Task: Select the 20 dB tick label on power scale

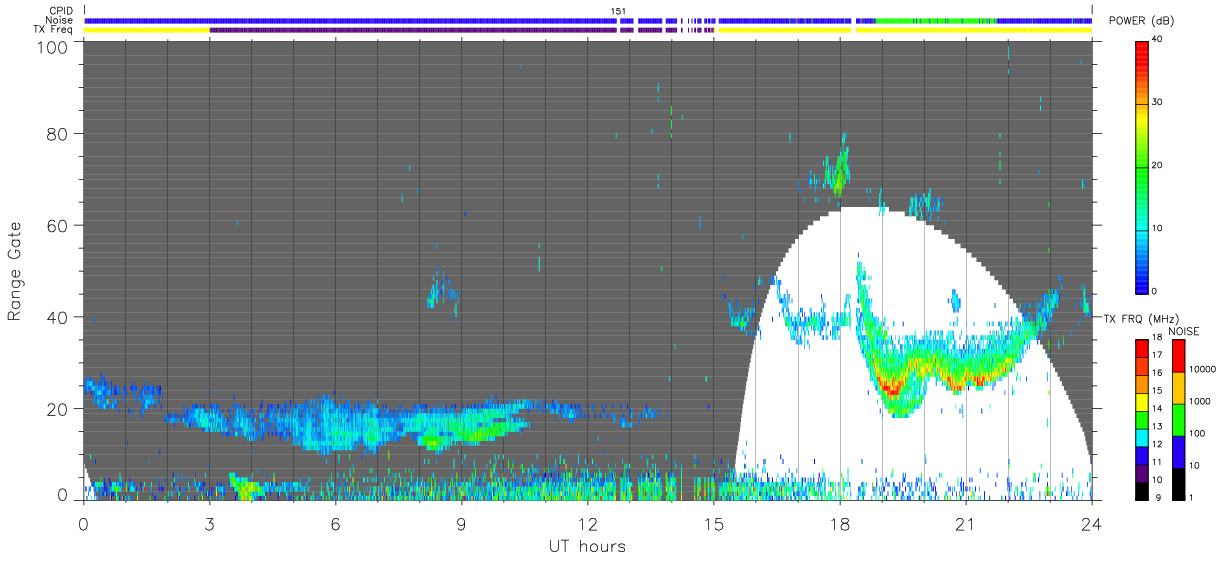Action: tap(1157, 165)
